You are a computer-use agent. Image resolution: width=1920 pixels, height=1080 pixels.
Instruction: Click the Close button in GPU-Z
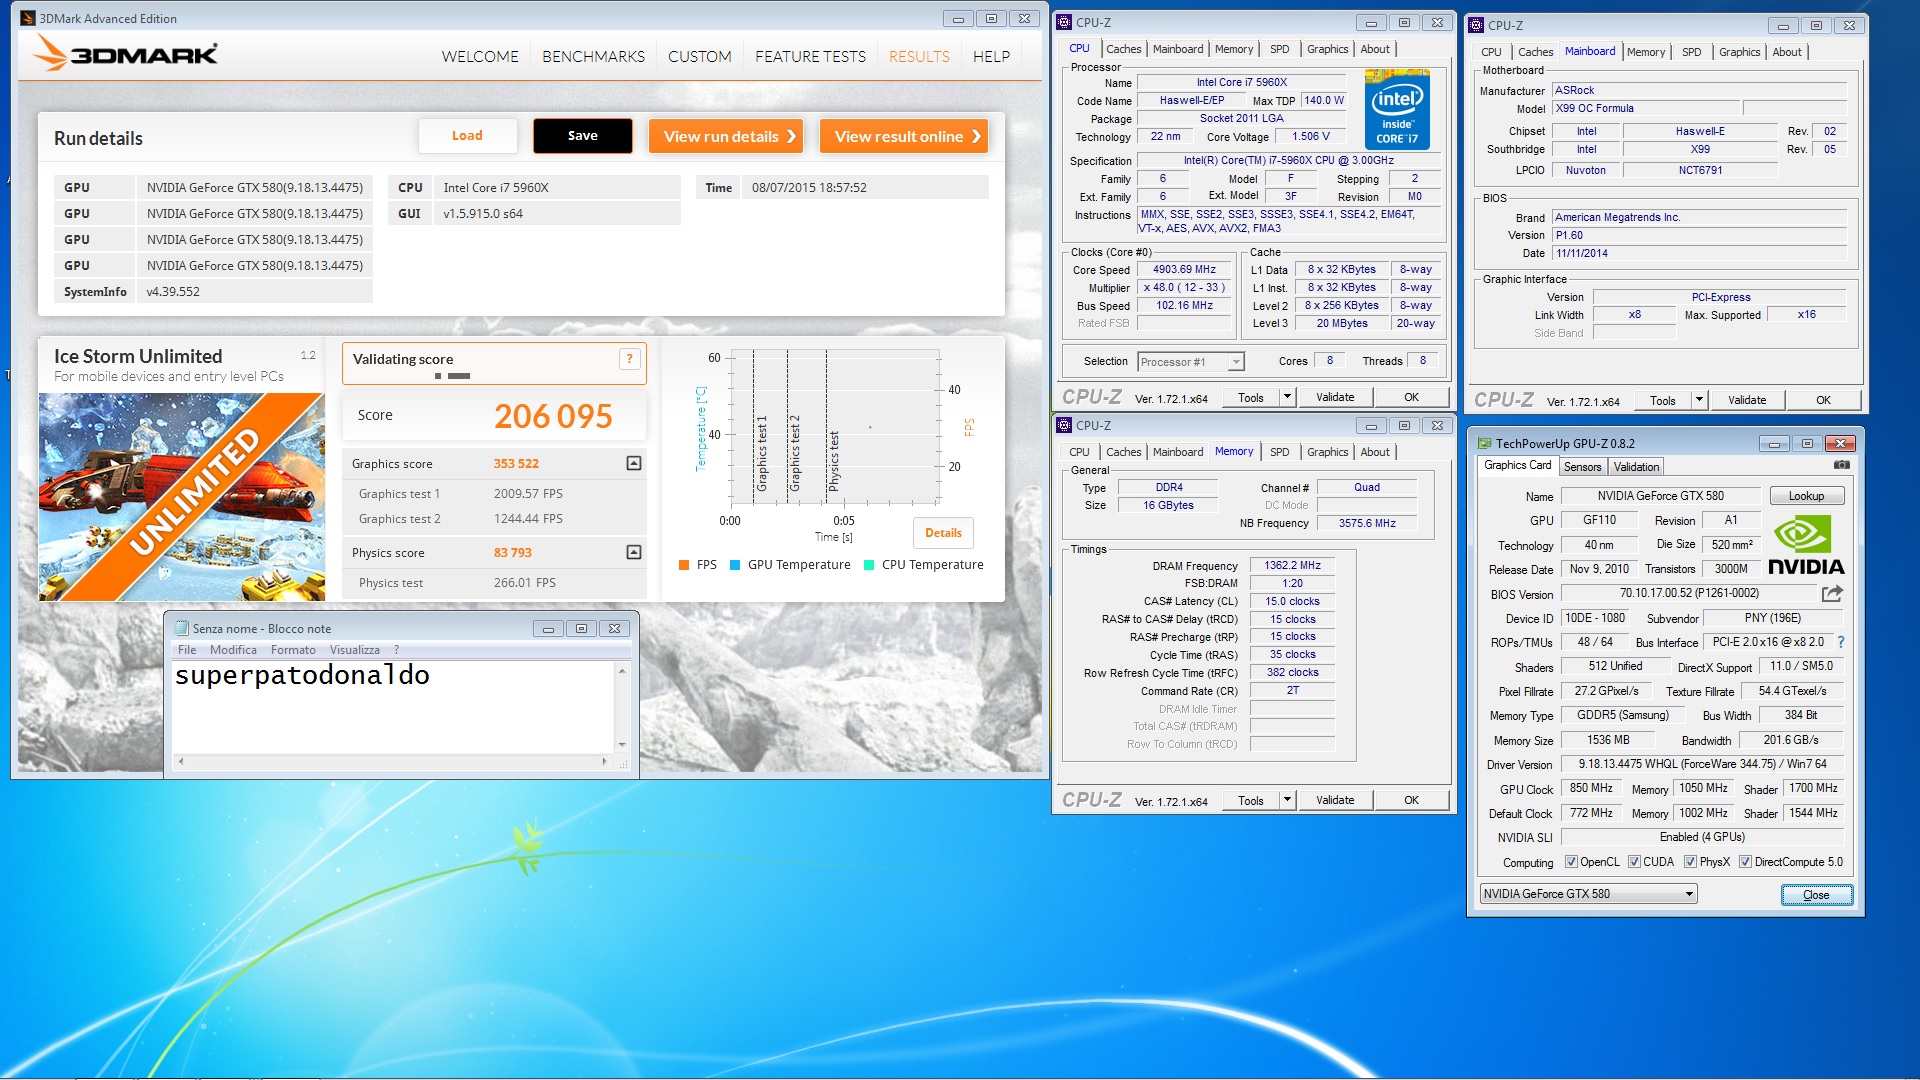[x=1816, y=895]
